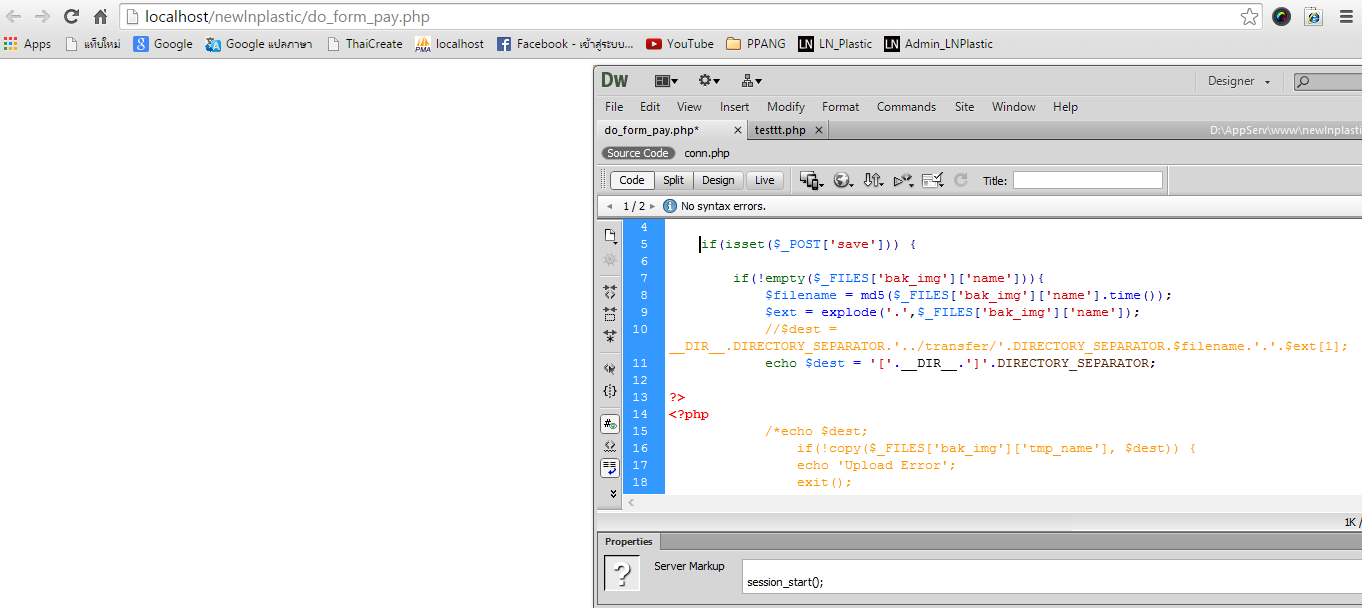This screenshot has width=1362, height=608.
Task: Expand more coding toolbar tools chevron
Action: pos(613,493)
